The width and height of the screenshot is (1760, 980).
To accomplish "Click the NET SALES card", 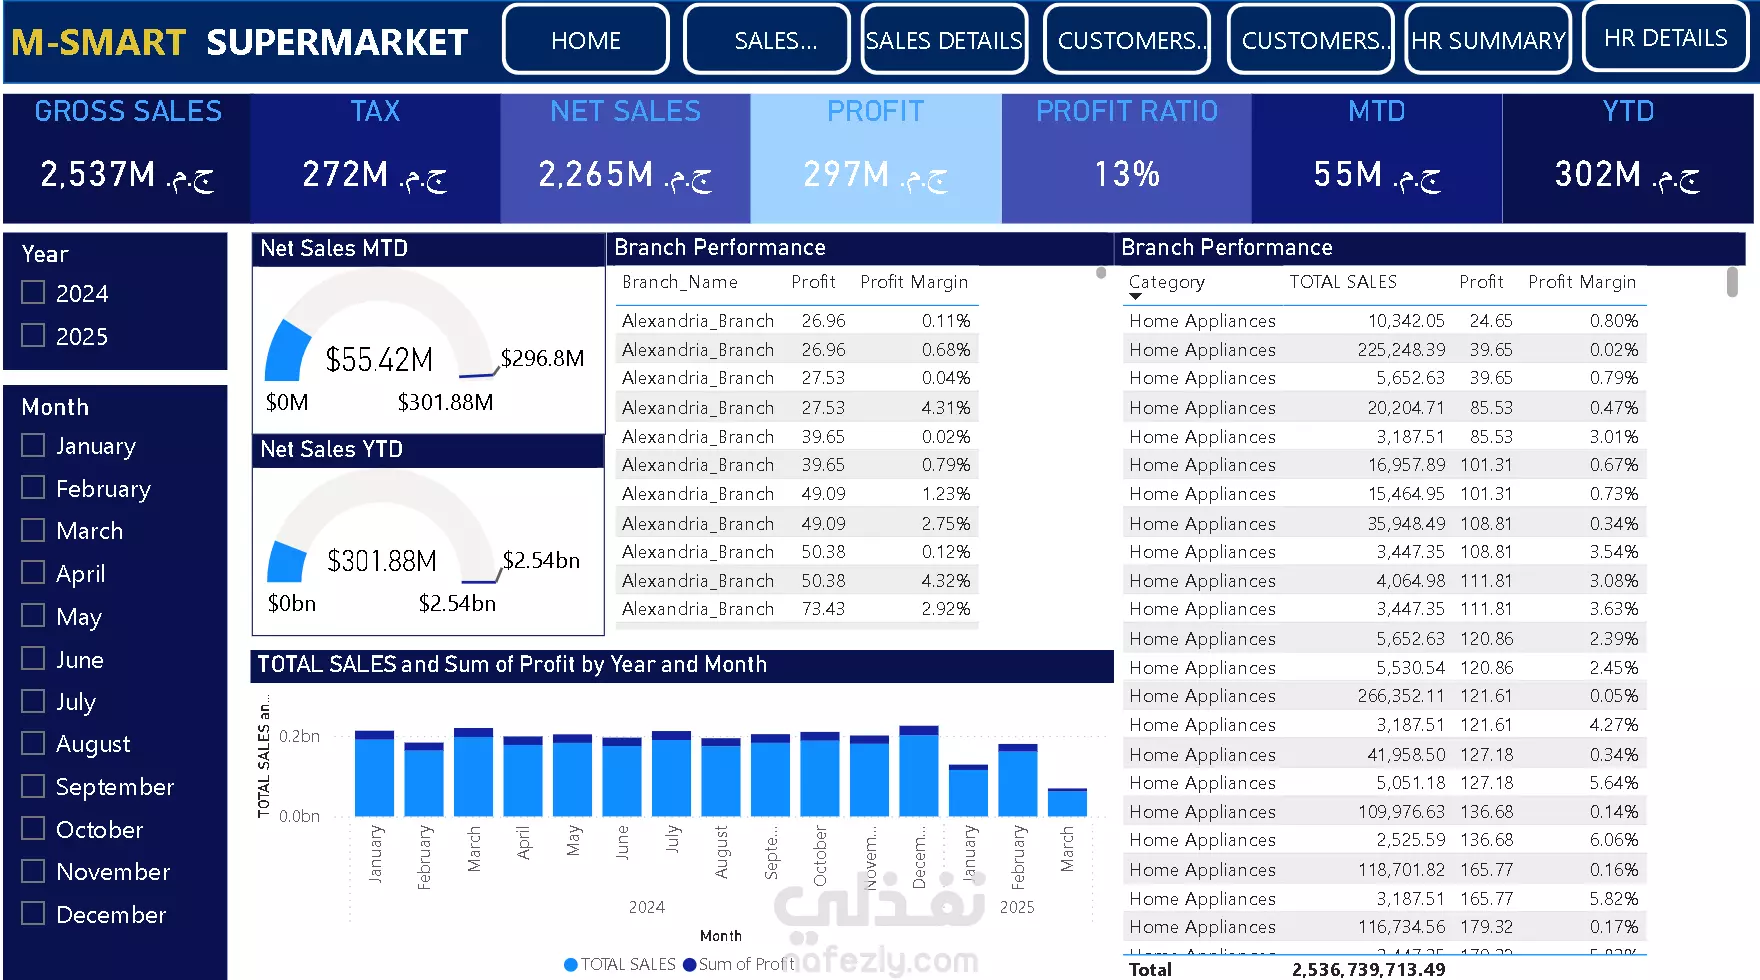I will pyautogui.click(x=625, y=158).
